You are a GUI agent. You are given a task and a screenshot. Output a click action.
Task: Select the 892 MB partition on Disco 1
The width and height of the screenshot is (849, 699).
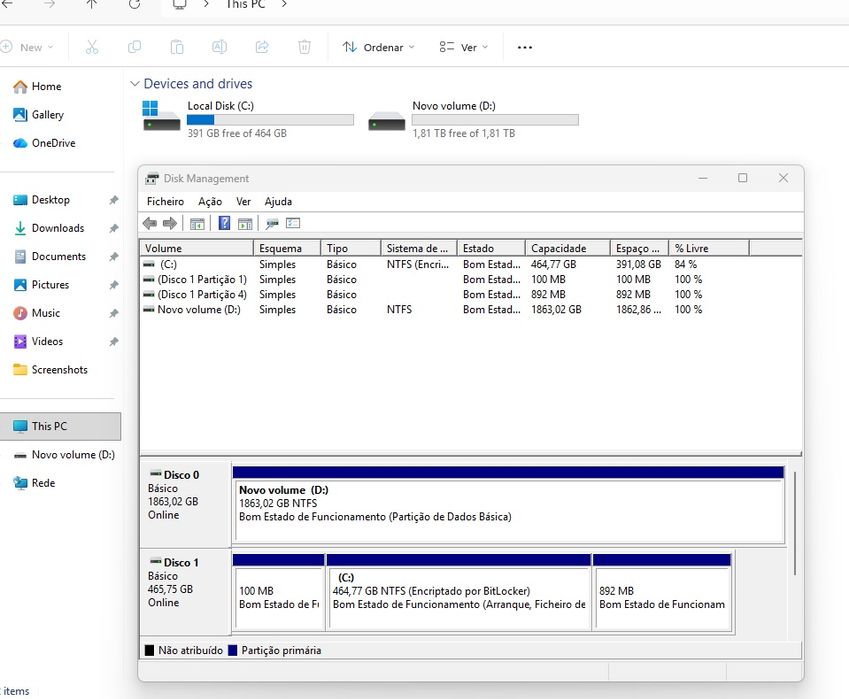pyautogui.click(x=662, y=592)
